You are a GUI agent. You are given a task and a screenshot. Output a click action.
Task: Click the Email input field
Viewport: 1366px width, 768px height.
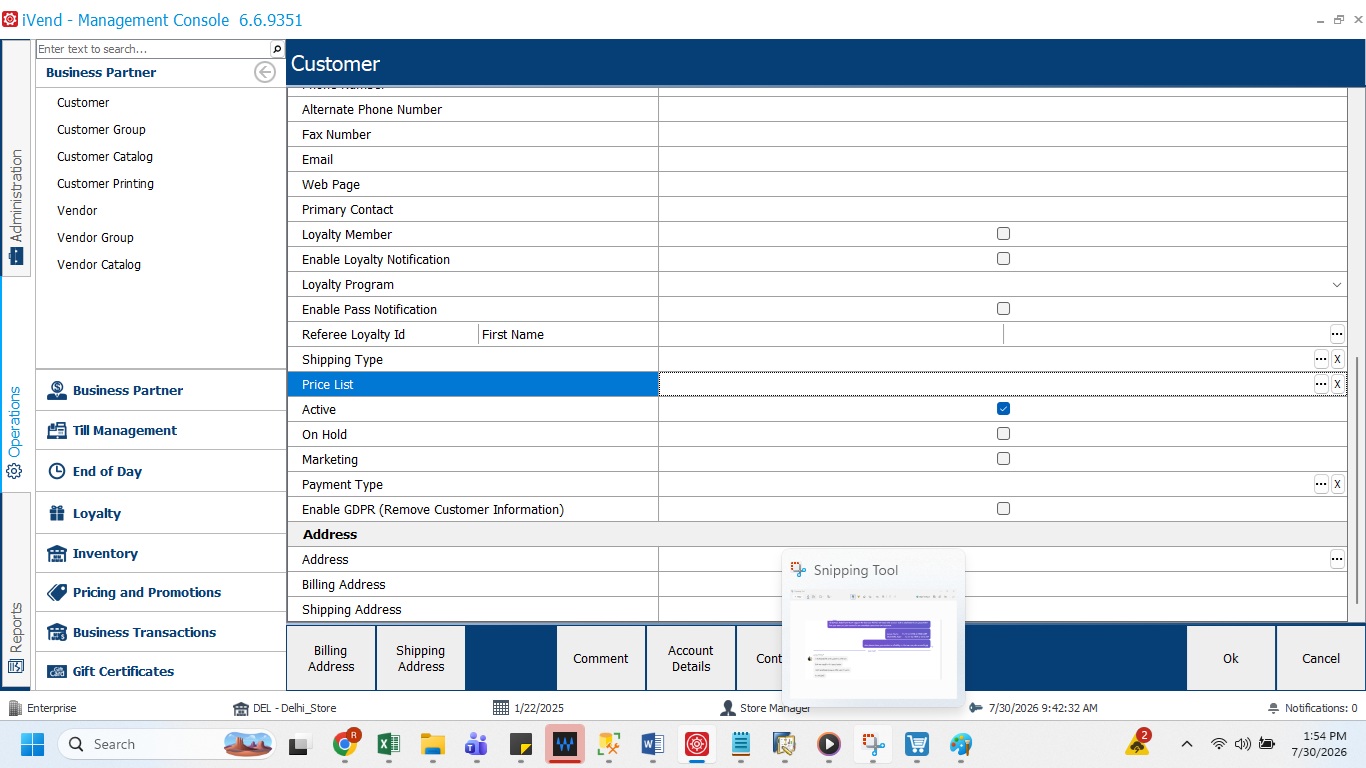click(x=1002, y=159)
